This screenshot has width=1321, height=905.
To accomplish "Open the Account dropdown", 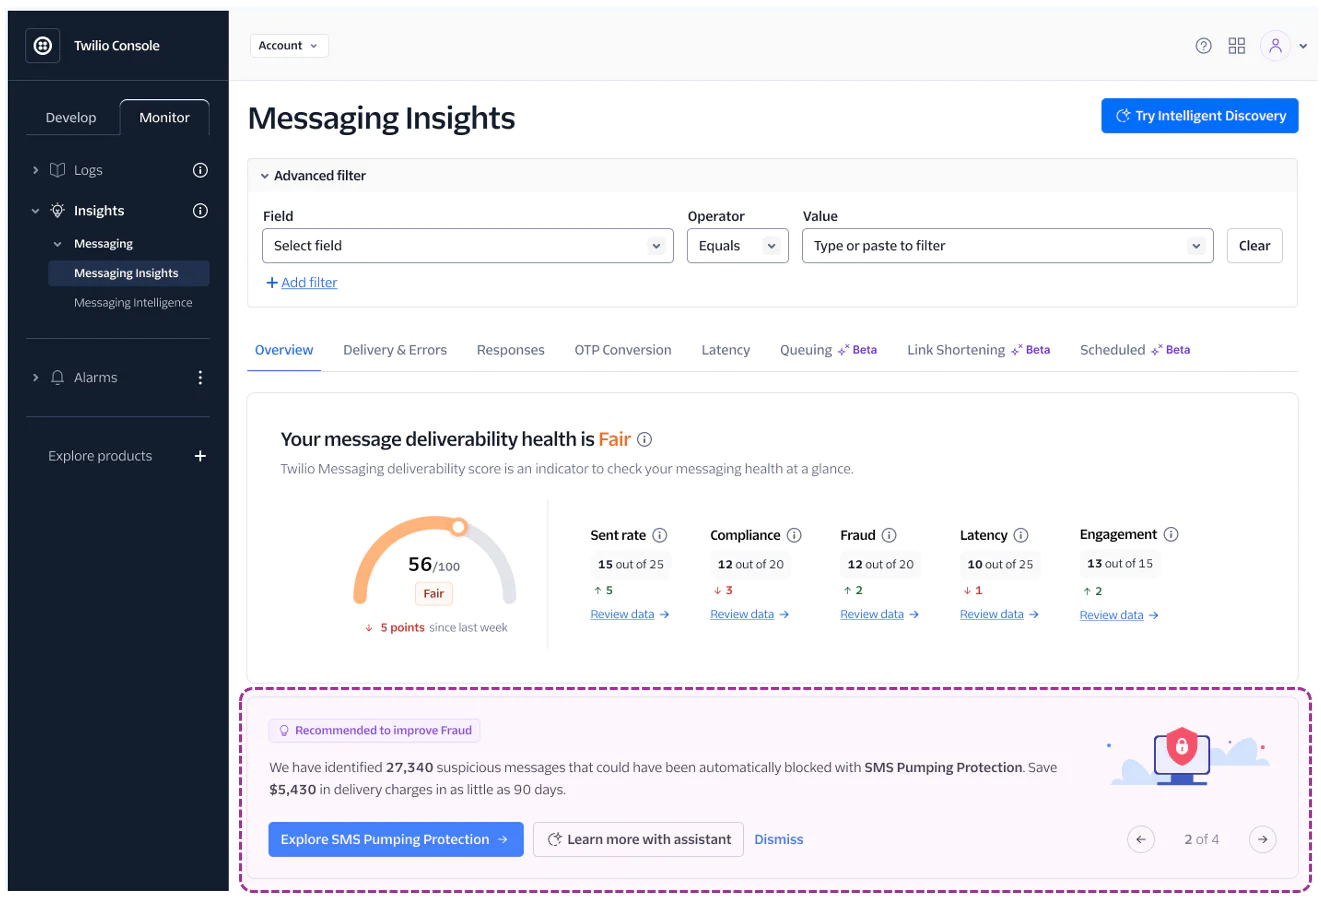I will pos(289,46).
